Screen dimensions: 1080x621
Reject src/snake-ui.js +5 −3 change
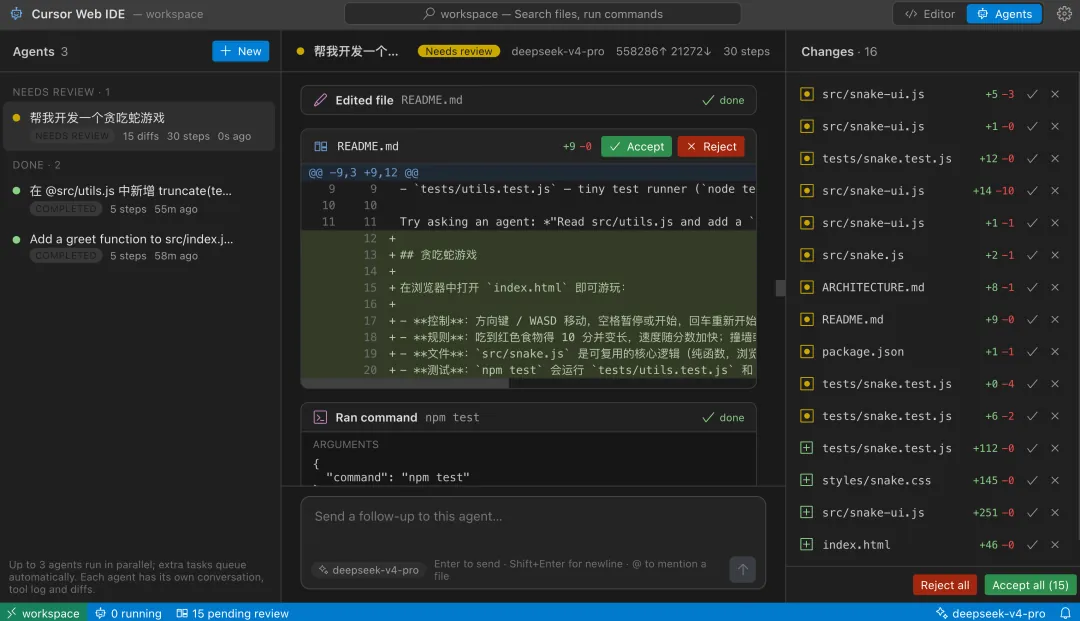1055,94
